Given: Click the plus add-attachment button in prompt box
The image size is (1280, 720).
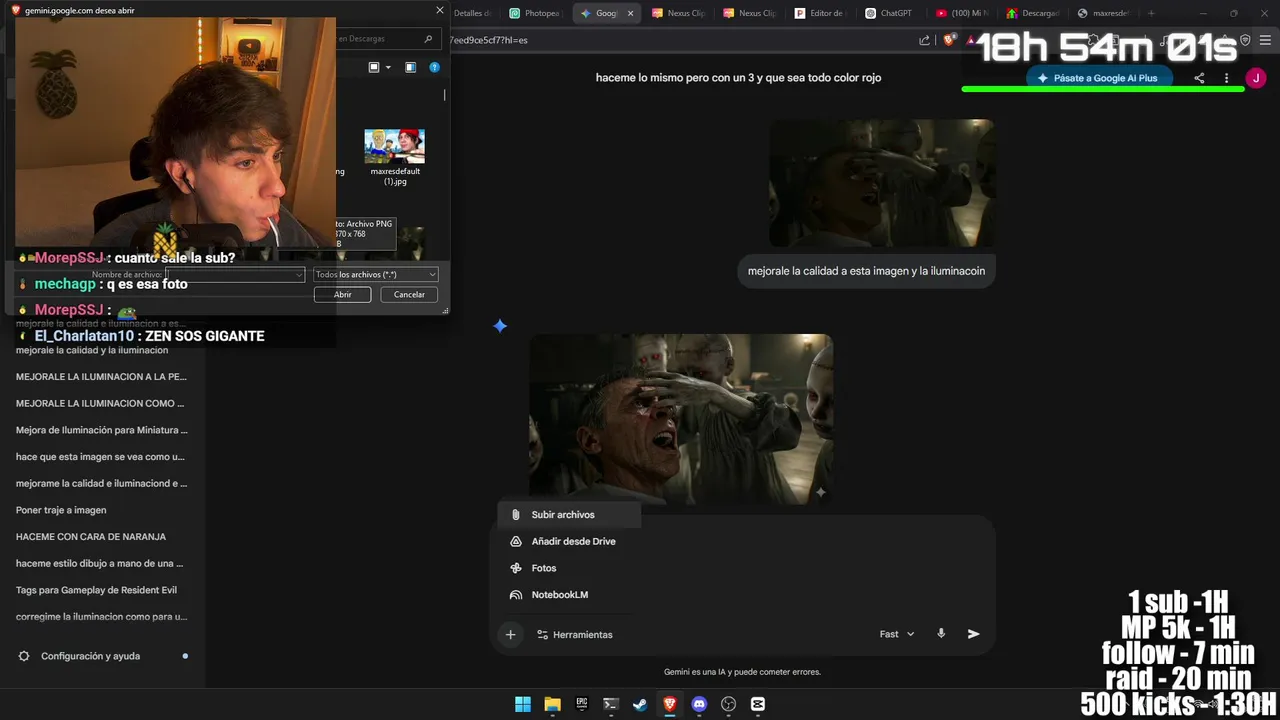Looking at the screenshot, I should [x=510, y=634].
